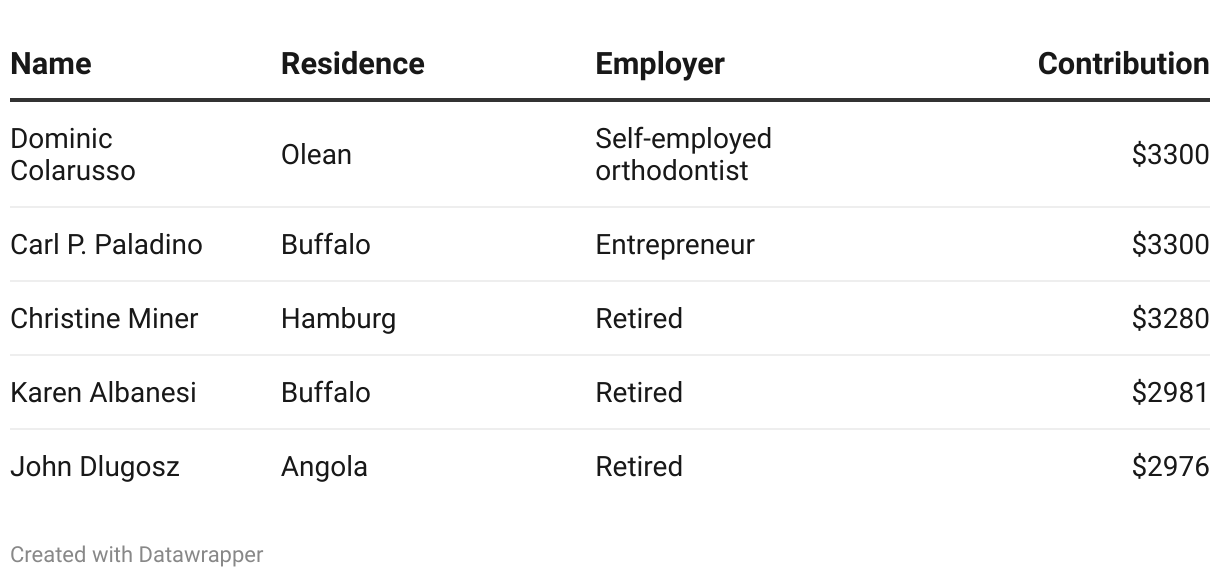Click Dominic Colarusso's $3300 contribution
The width and height of the screenshot is (1220, 578).
point(1170,155)
